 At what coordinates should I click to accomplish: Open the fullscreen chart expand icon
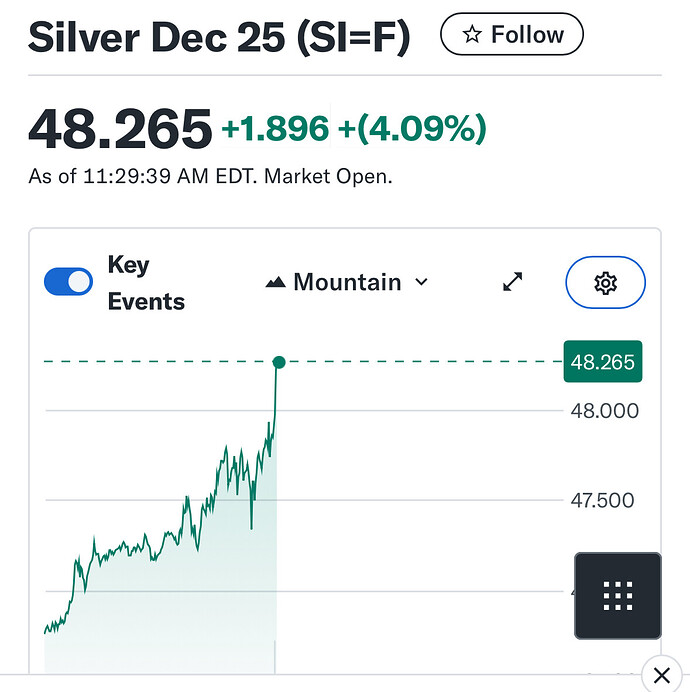point(513,283)
